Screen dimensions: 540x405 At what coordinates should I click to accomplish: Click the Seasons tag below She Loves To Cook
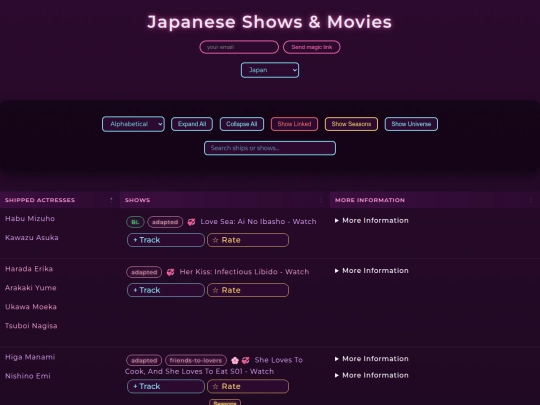coord(225,402)
